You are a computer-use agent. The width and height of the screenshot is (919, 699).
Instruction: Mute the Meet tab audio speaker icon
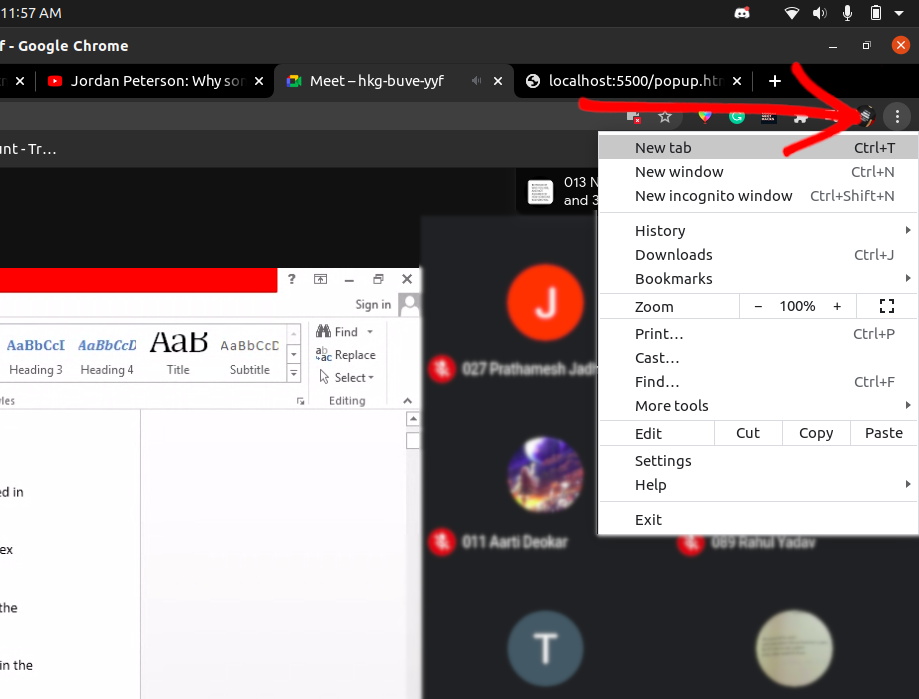click(x=476, y=81)
